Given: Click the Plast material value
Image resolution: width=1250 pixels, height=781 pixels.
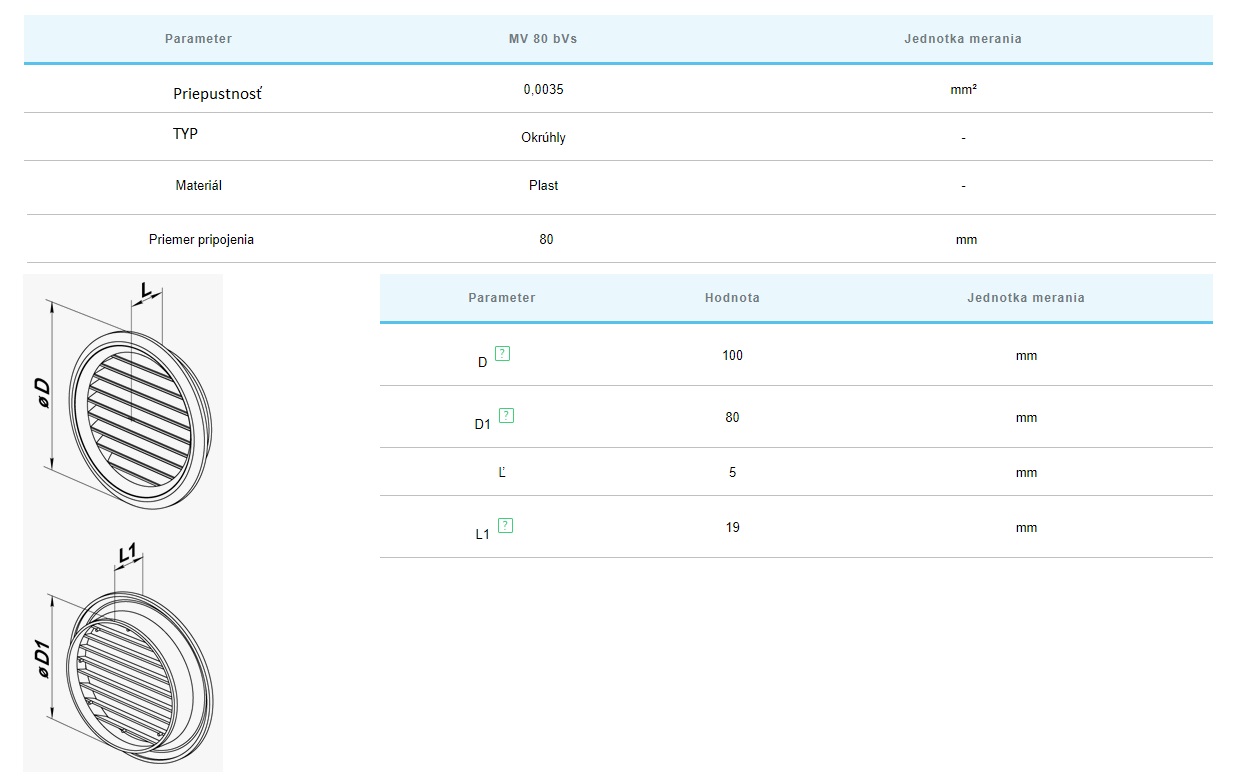Looking at the screenshot, I should click(x=543, y=186).
